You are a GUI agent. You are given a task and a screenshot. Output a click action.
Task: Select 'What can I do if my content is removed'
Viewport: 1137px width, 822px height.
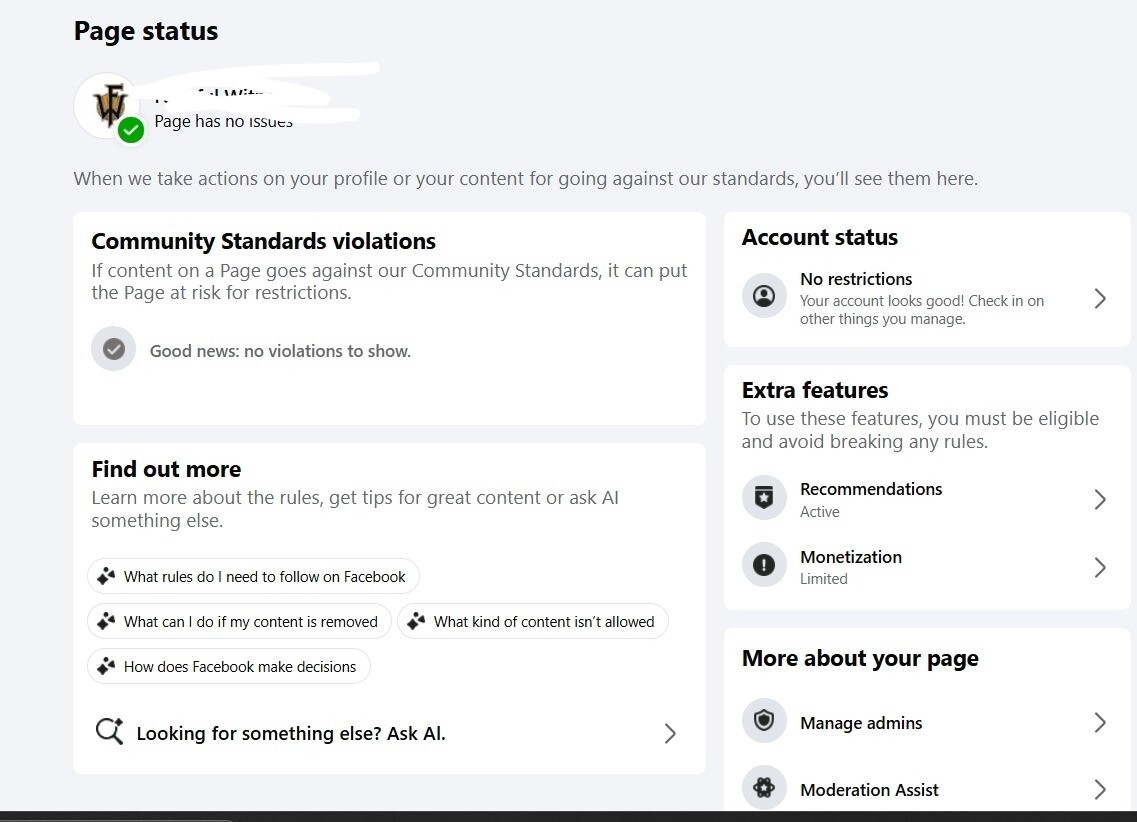[x=239, y=621]
